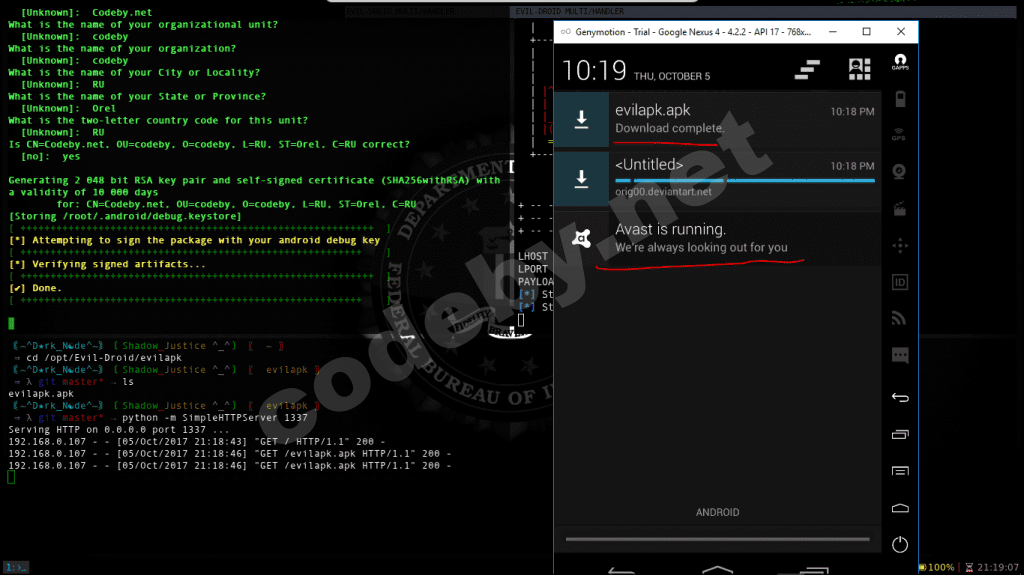1024x575 pixels.
Task: Click the 10:19 clock in notification shade
Action: (x=594, y=71)
